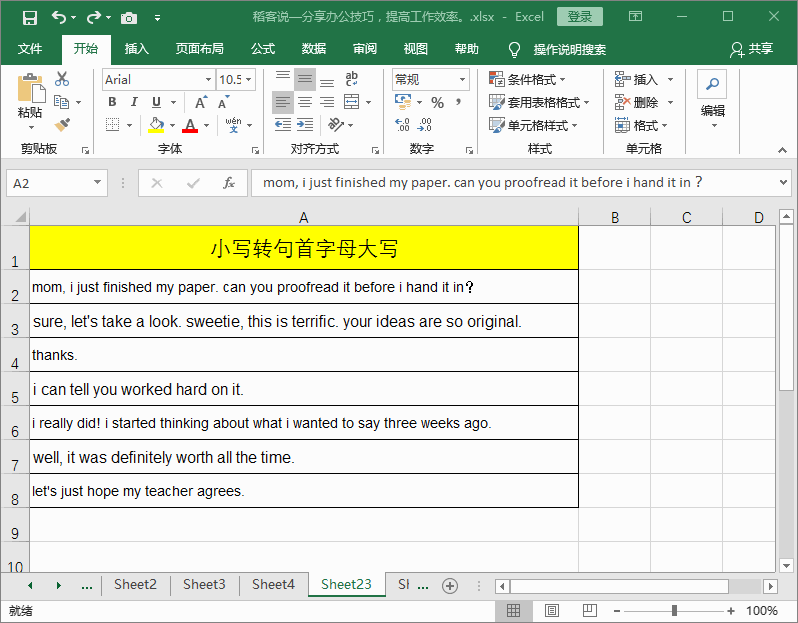Click the Cut scissors icon
The width and height of the screenshot is (798, 623).
[62, 79]
